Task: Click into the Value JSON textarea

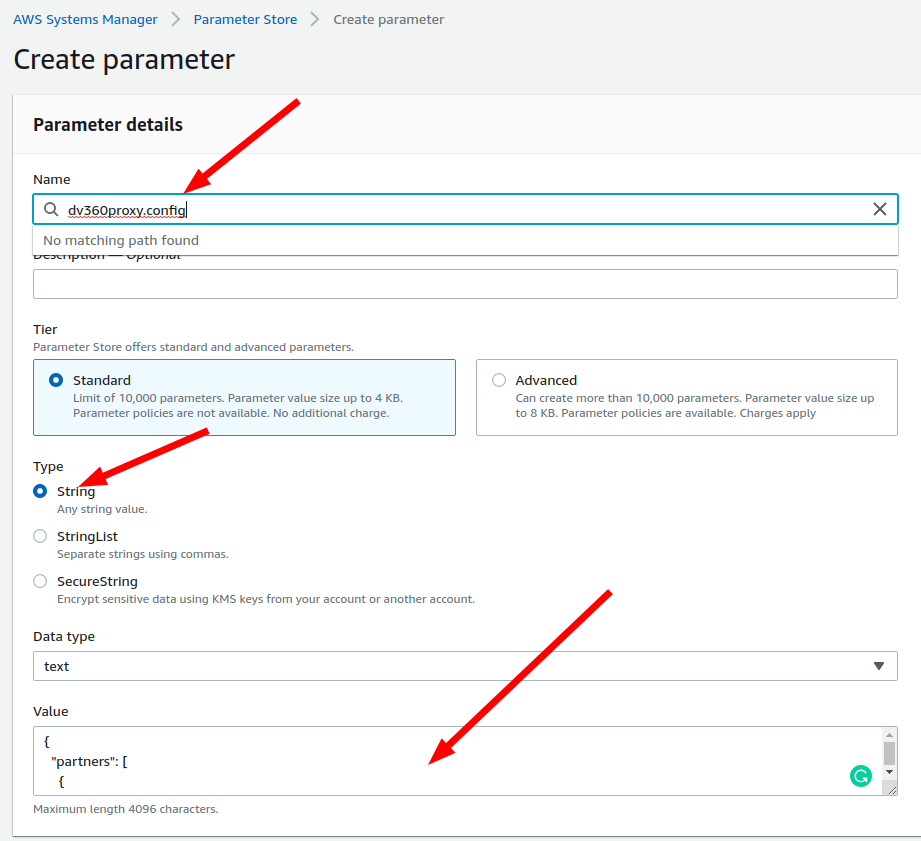Action: coord(458,761)
